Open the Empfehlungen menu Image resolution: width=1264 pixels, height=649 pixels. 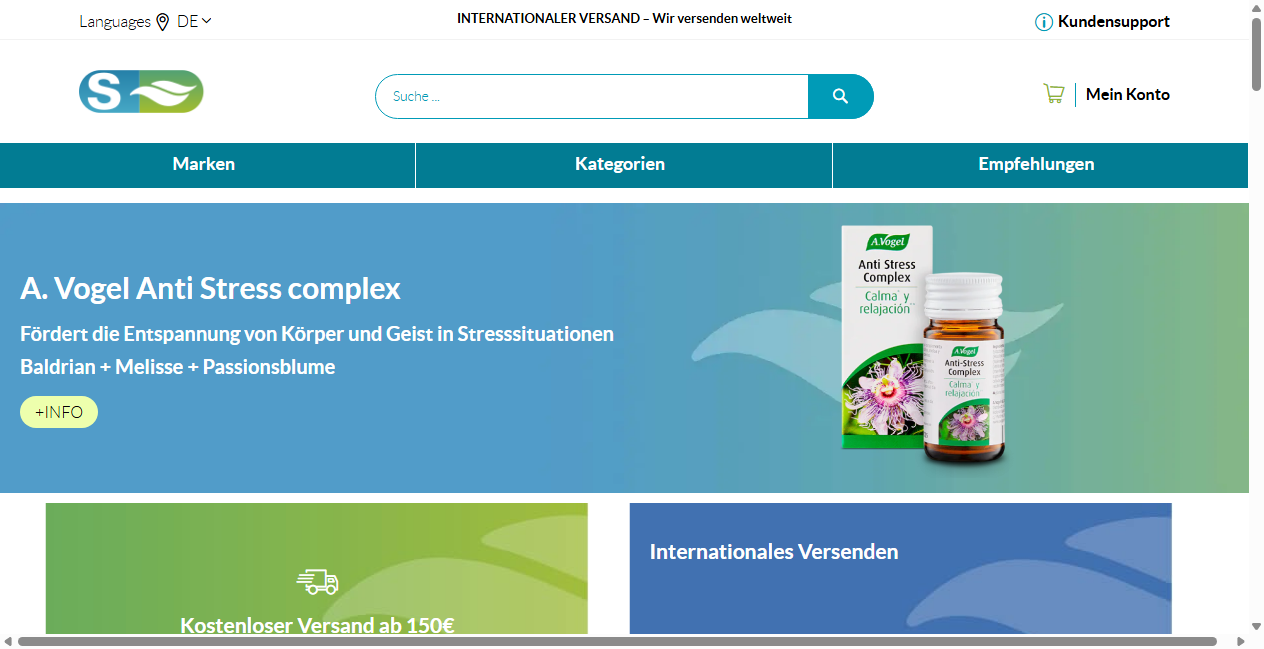tap(1036, 164)
